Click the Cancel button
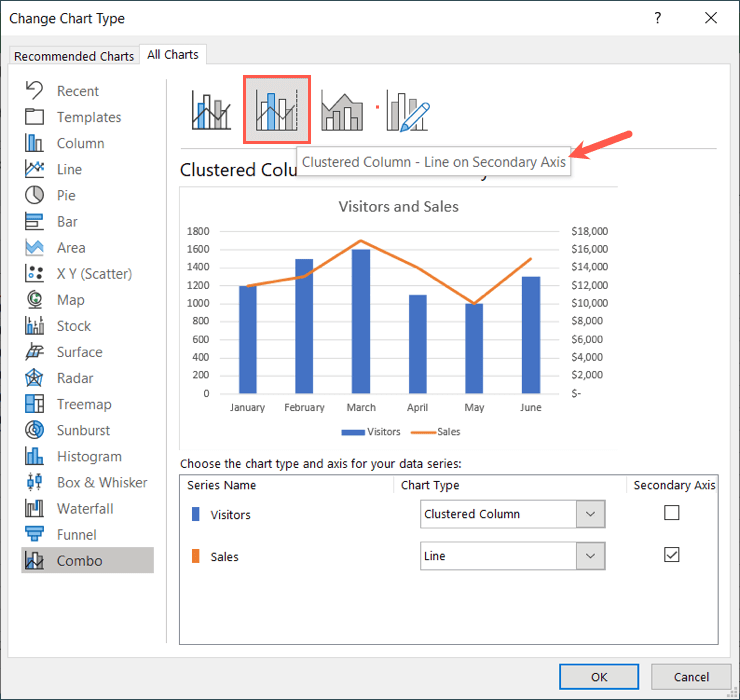Viewport: 740px width, 700px height. pos(691,677)
